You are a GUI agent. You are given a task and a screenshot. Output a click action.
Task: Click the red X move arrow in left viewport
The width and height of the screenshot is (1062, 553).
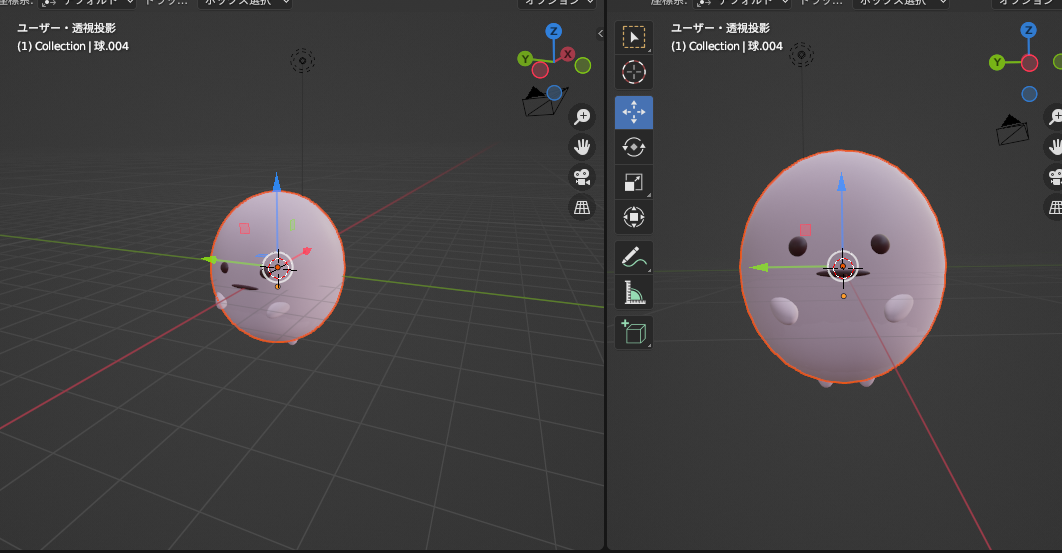[x=307, y=251]
